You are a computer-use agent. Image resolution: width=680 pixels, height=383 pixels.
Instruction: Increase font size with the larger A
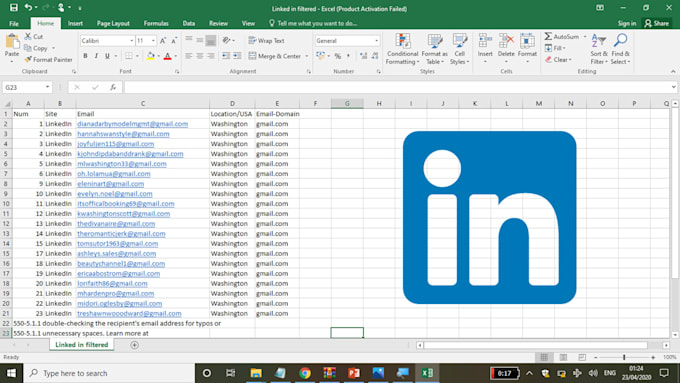tap(163, 41)
